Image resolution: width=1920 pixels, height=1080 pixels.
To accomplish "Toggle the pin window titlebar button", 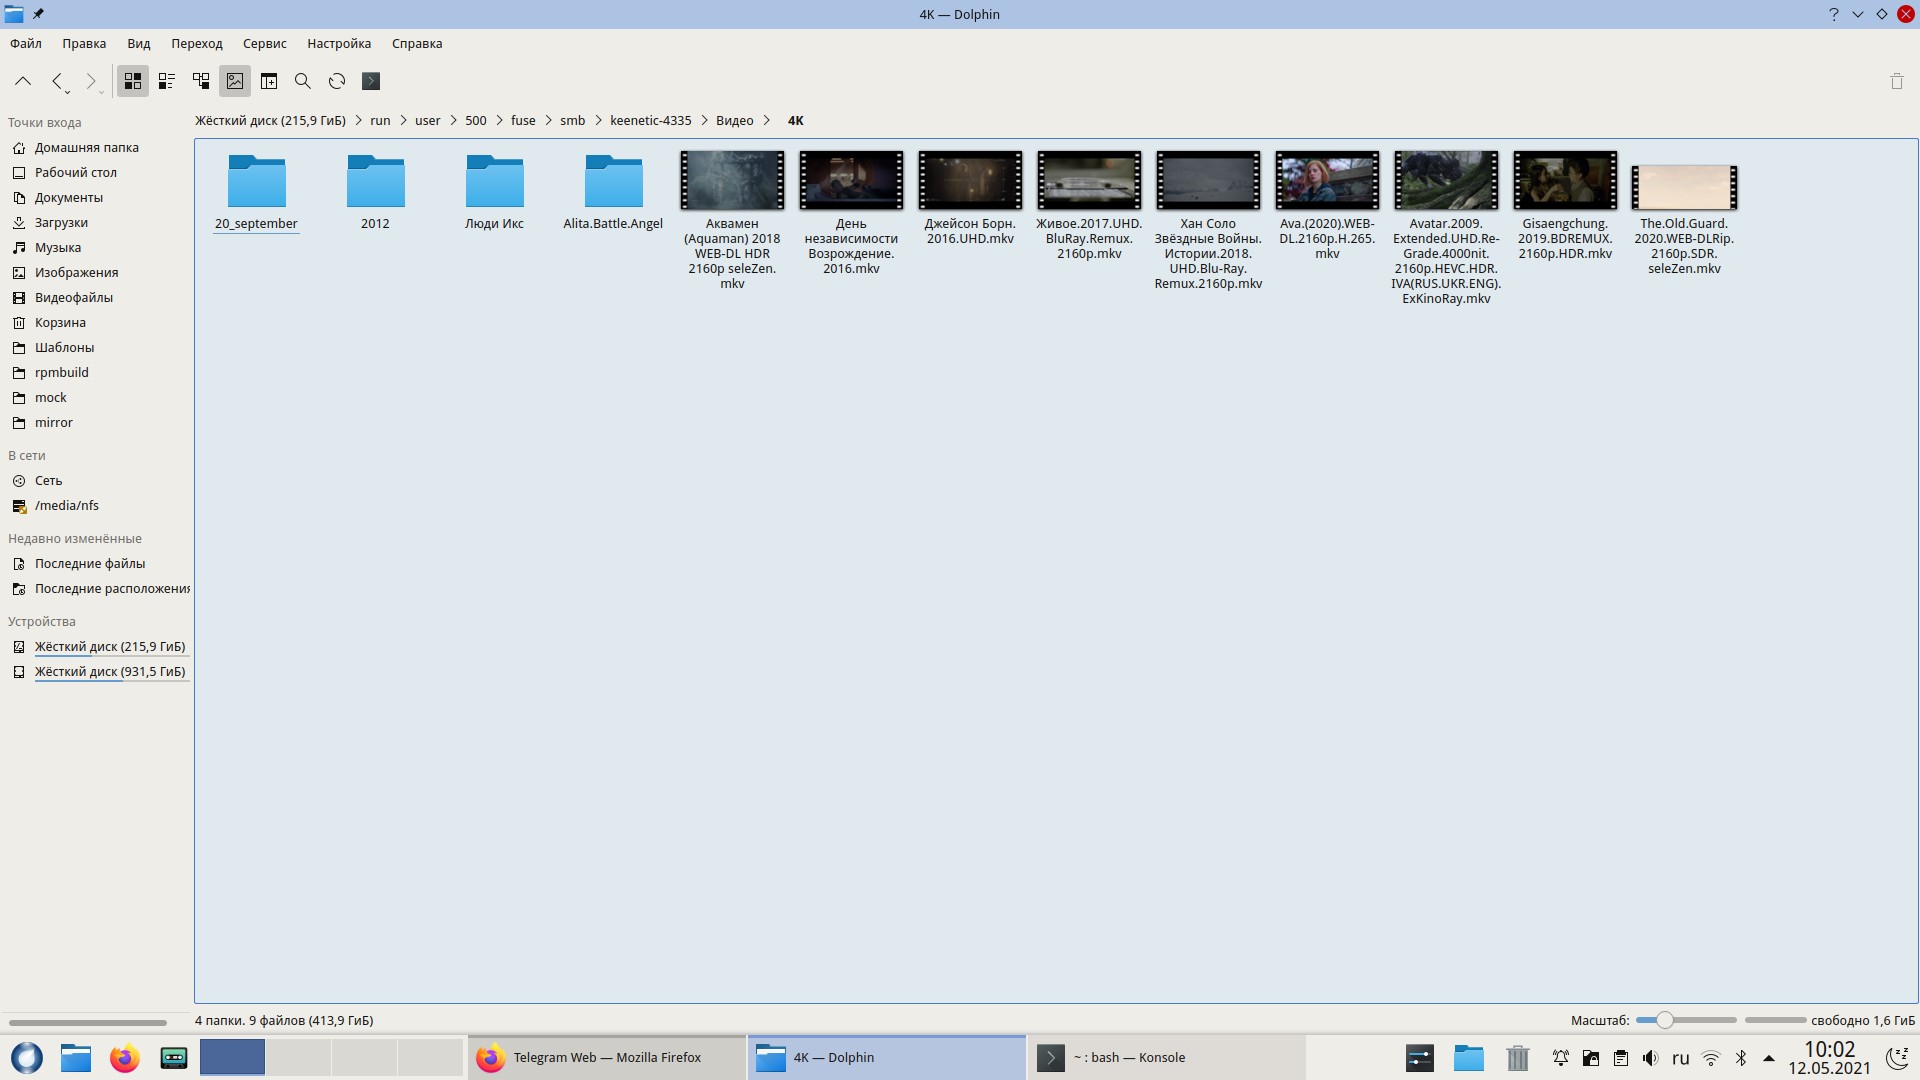I will click(x=38, y=14).
